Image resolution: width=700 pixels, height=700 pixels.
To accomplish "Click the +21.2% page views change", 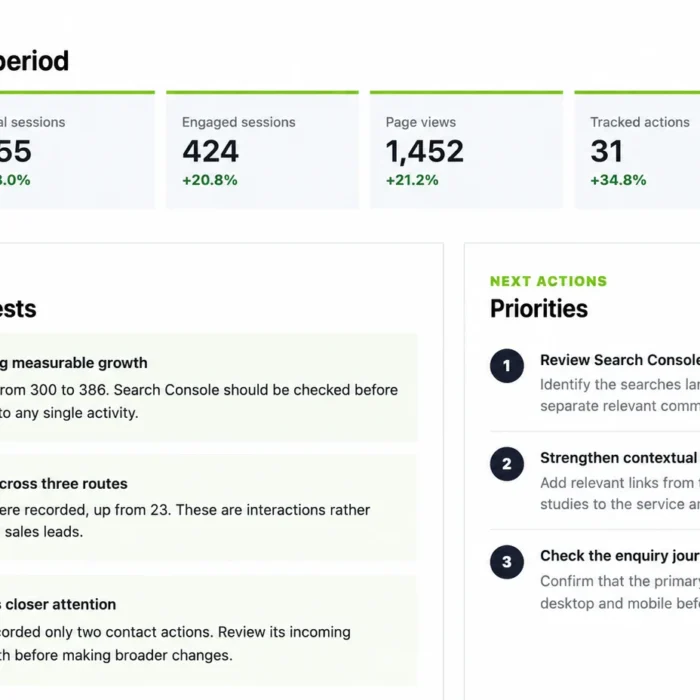I will click(412, 180).
